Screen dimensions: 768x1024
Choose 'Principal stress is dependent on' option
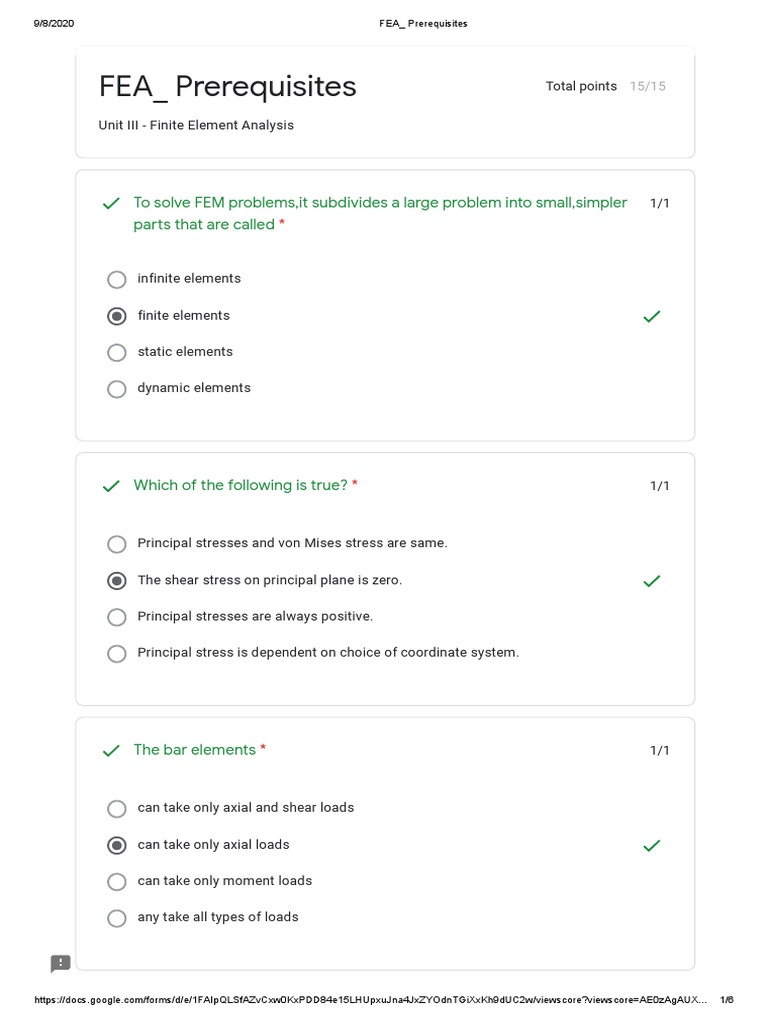pyautogui.click(x=117, y=654)
